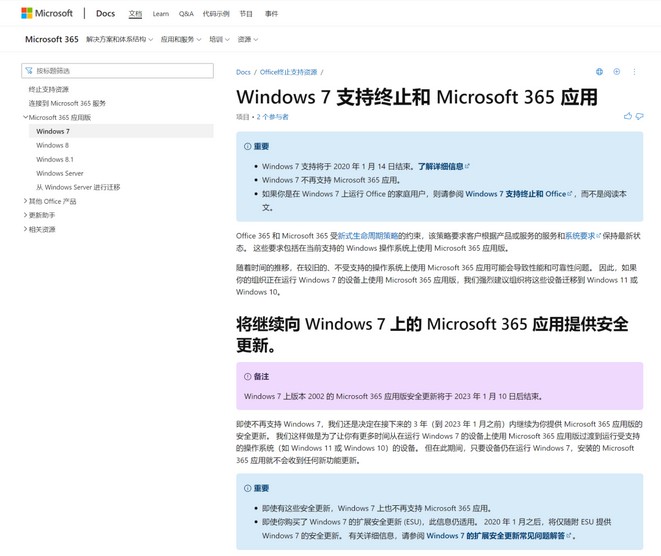Expand the 培训 dropdown
This screenshot has width=661, height=556.
[219, 39]
